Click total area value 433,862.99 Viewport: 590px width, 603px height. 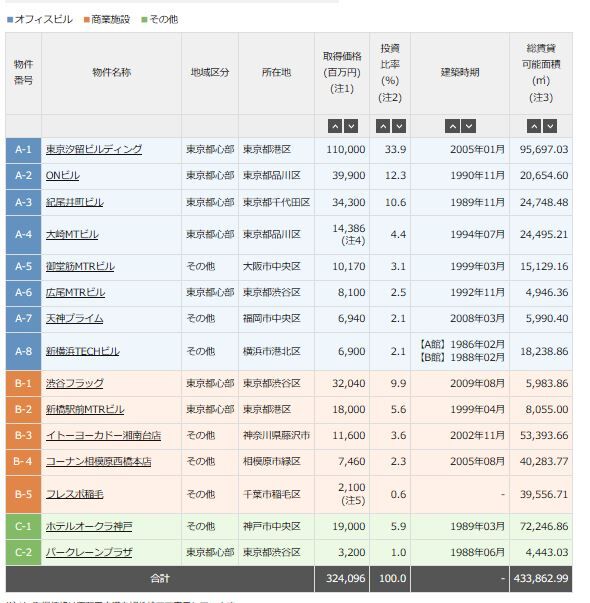541,578
